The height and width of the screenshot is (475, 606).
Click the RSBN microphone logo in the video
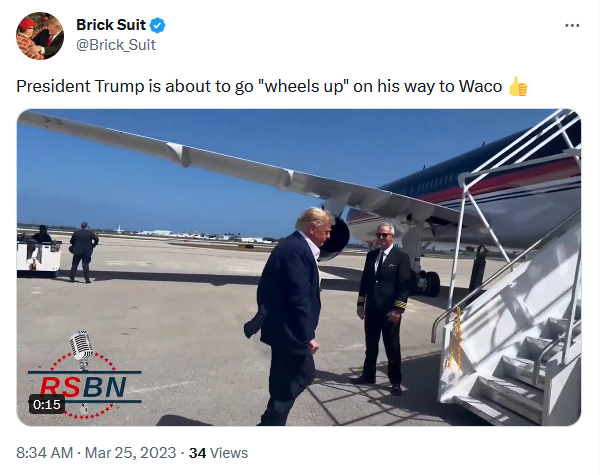pos(81,350)
